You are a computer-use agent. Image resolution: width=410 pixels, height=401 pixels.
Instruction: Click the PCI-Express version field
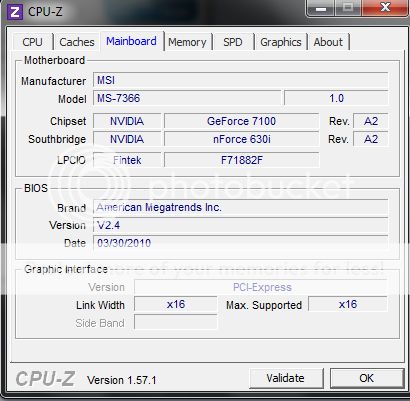coord(261,287)
